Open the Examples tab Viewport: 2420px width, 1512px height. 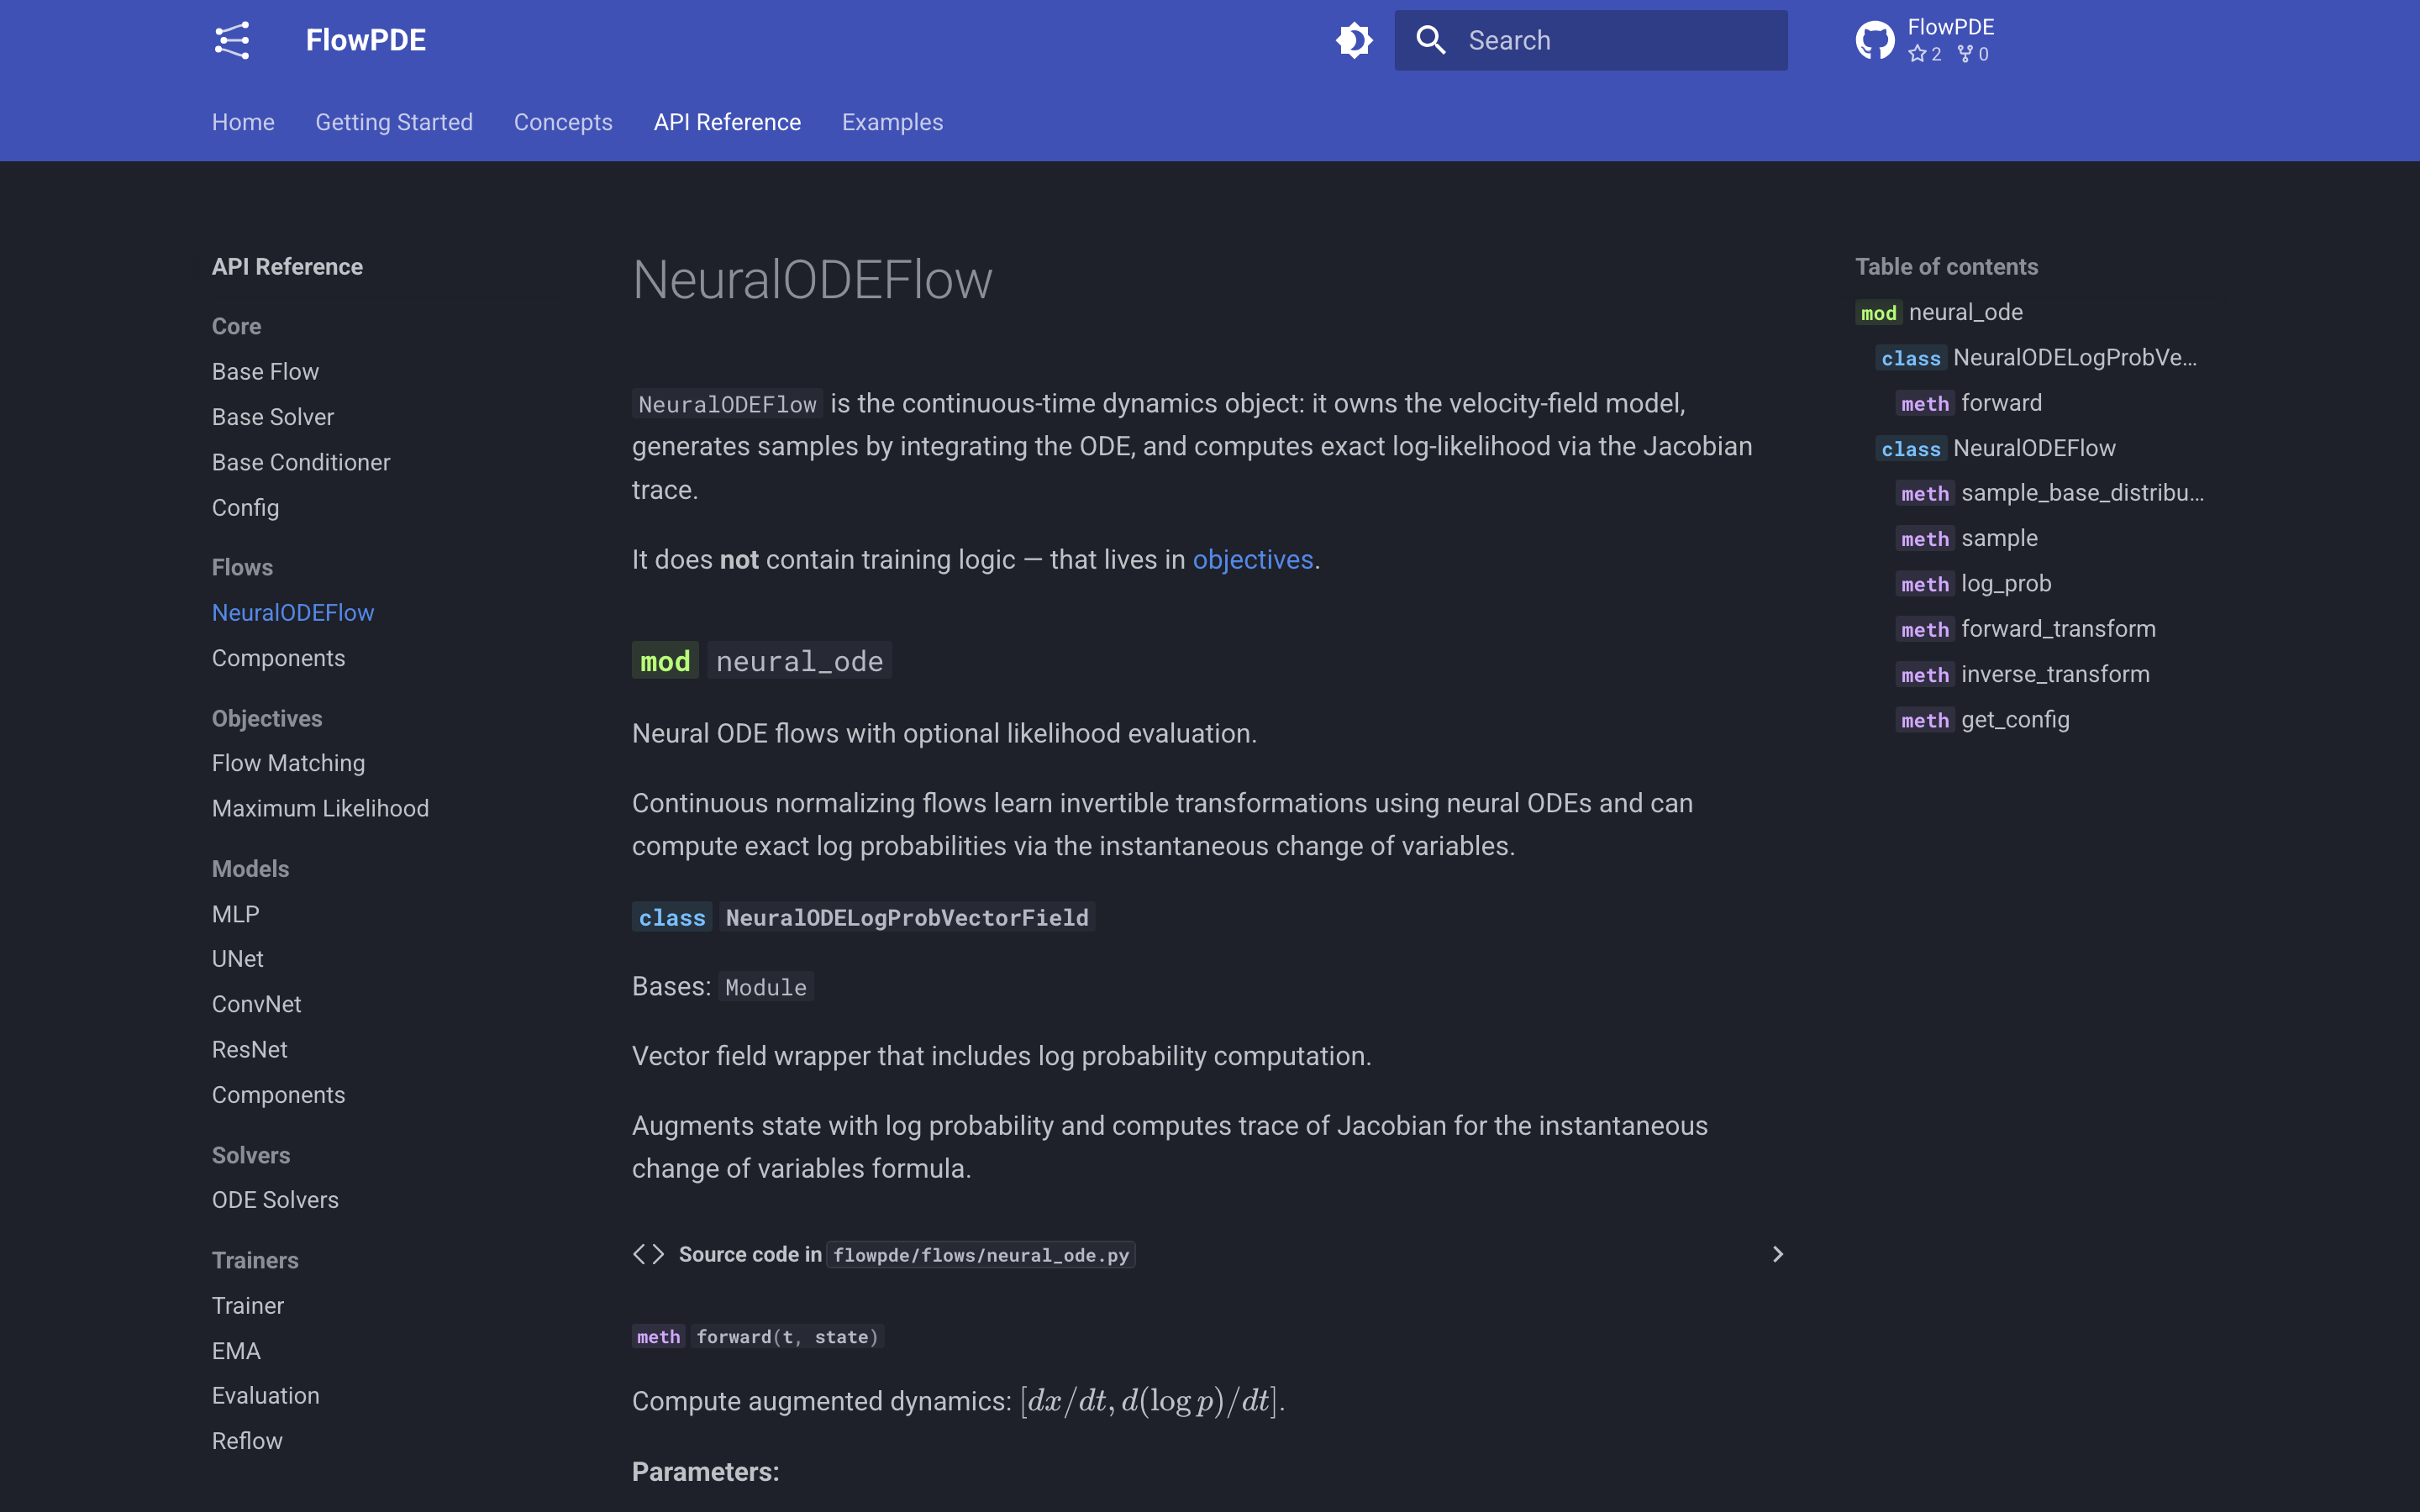(892, 122)
